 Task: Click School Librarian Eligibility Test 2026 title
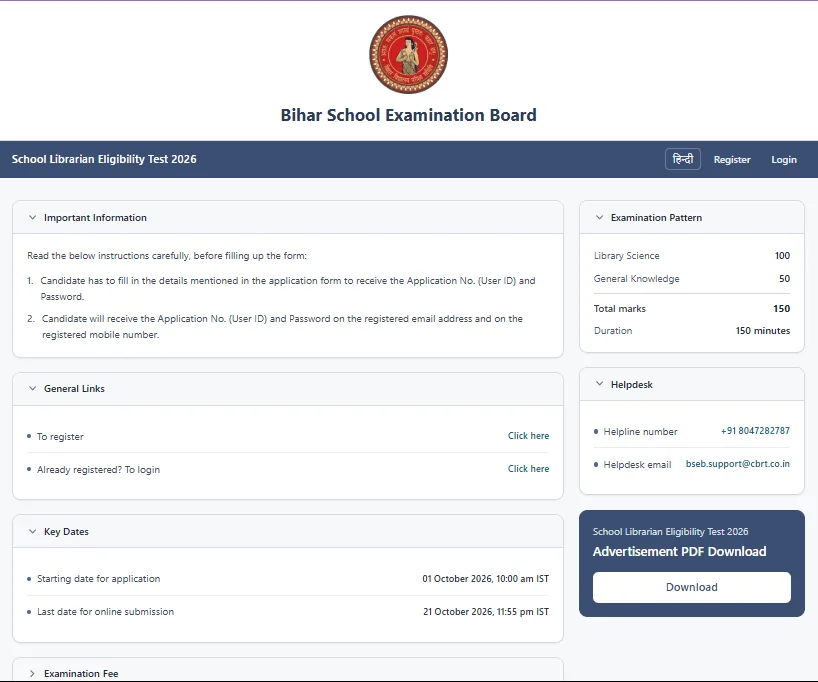(104, 159)
